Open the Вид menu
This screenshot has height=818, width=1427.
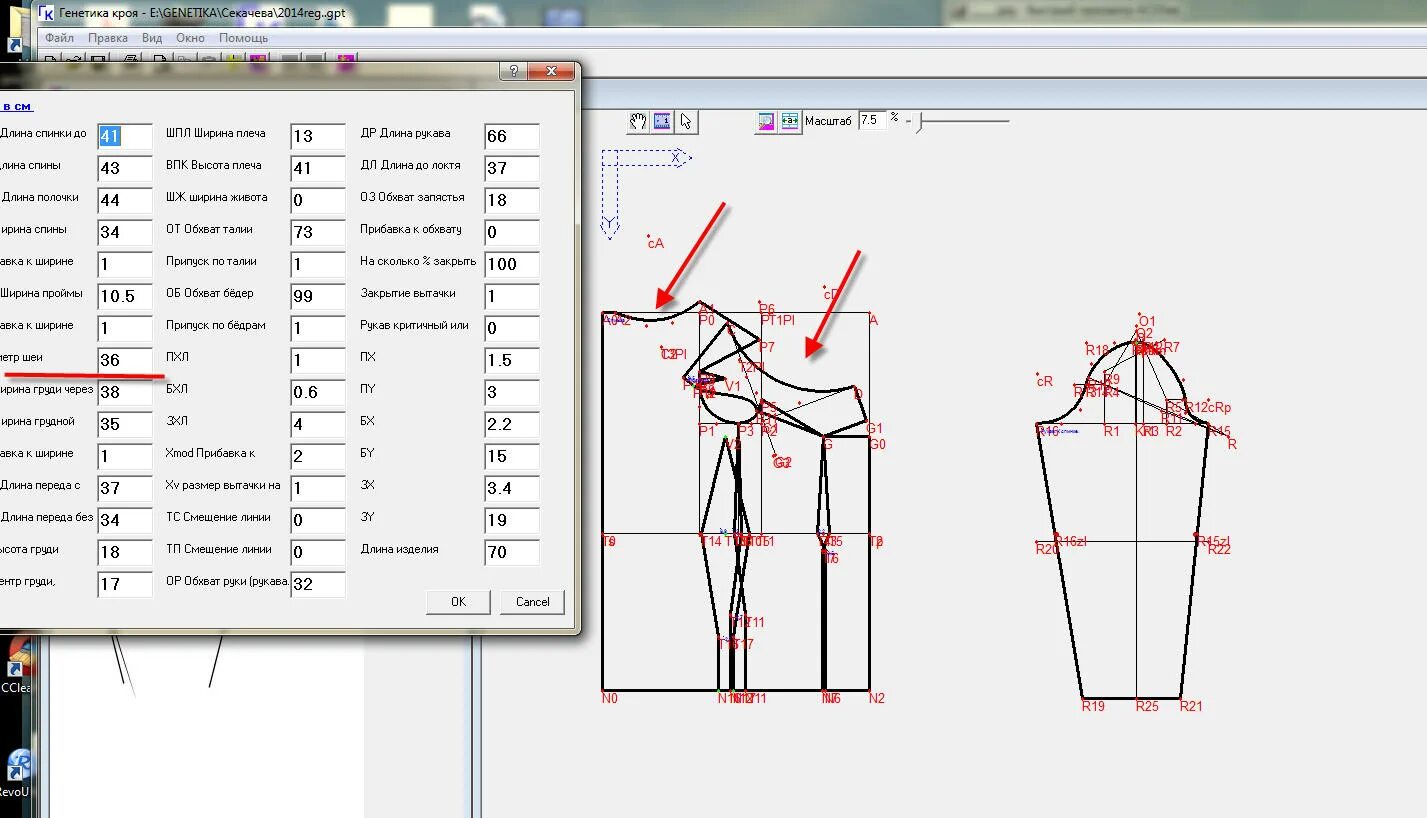(x=152, y=38)
